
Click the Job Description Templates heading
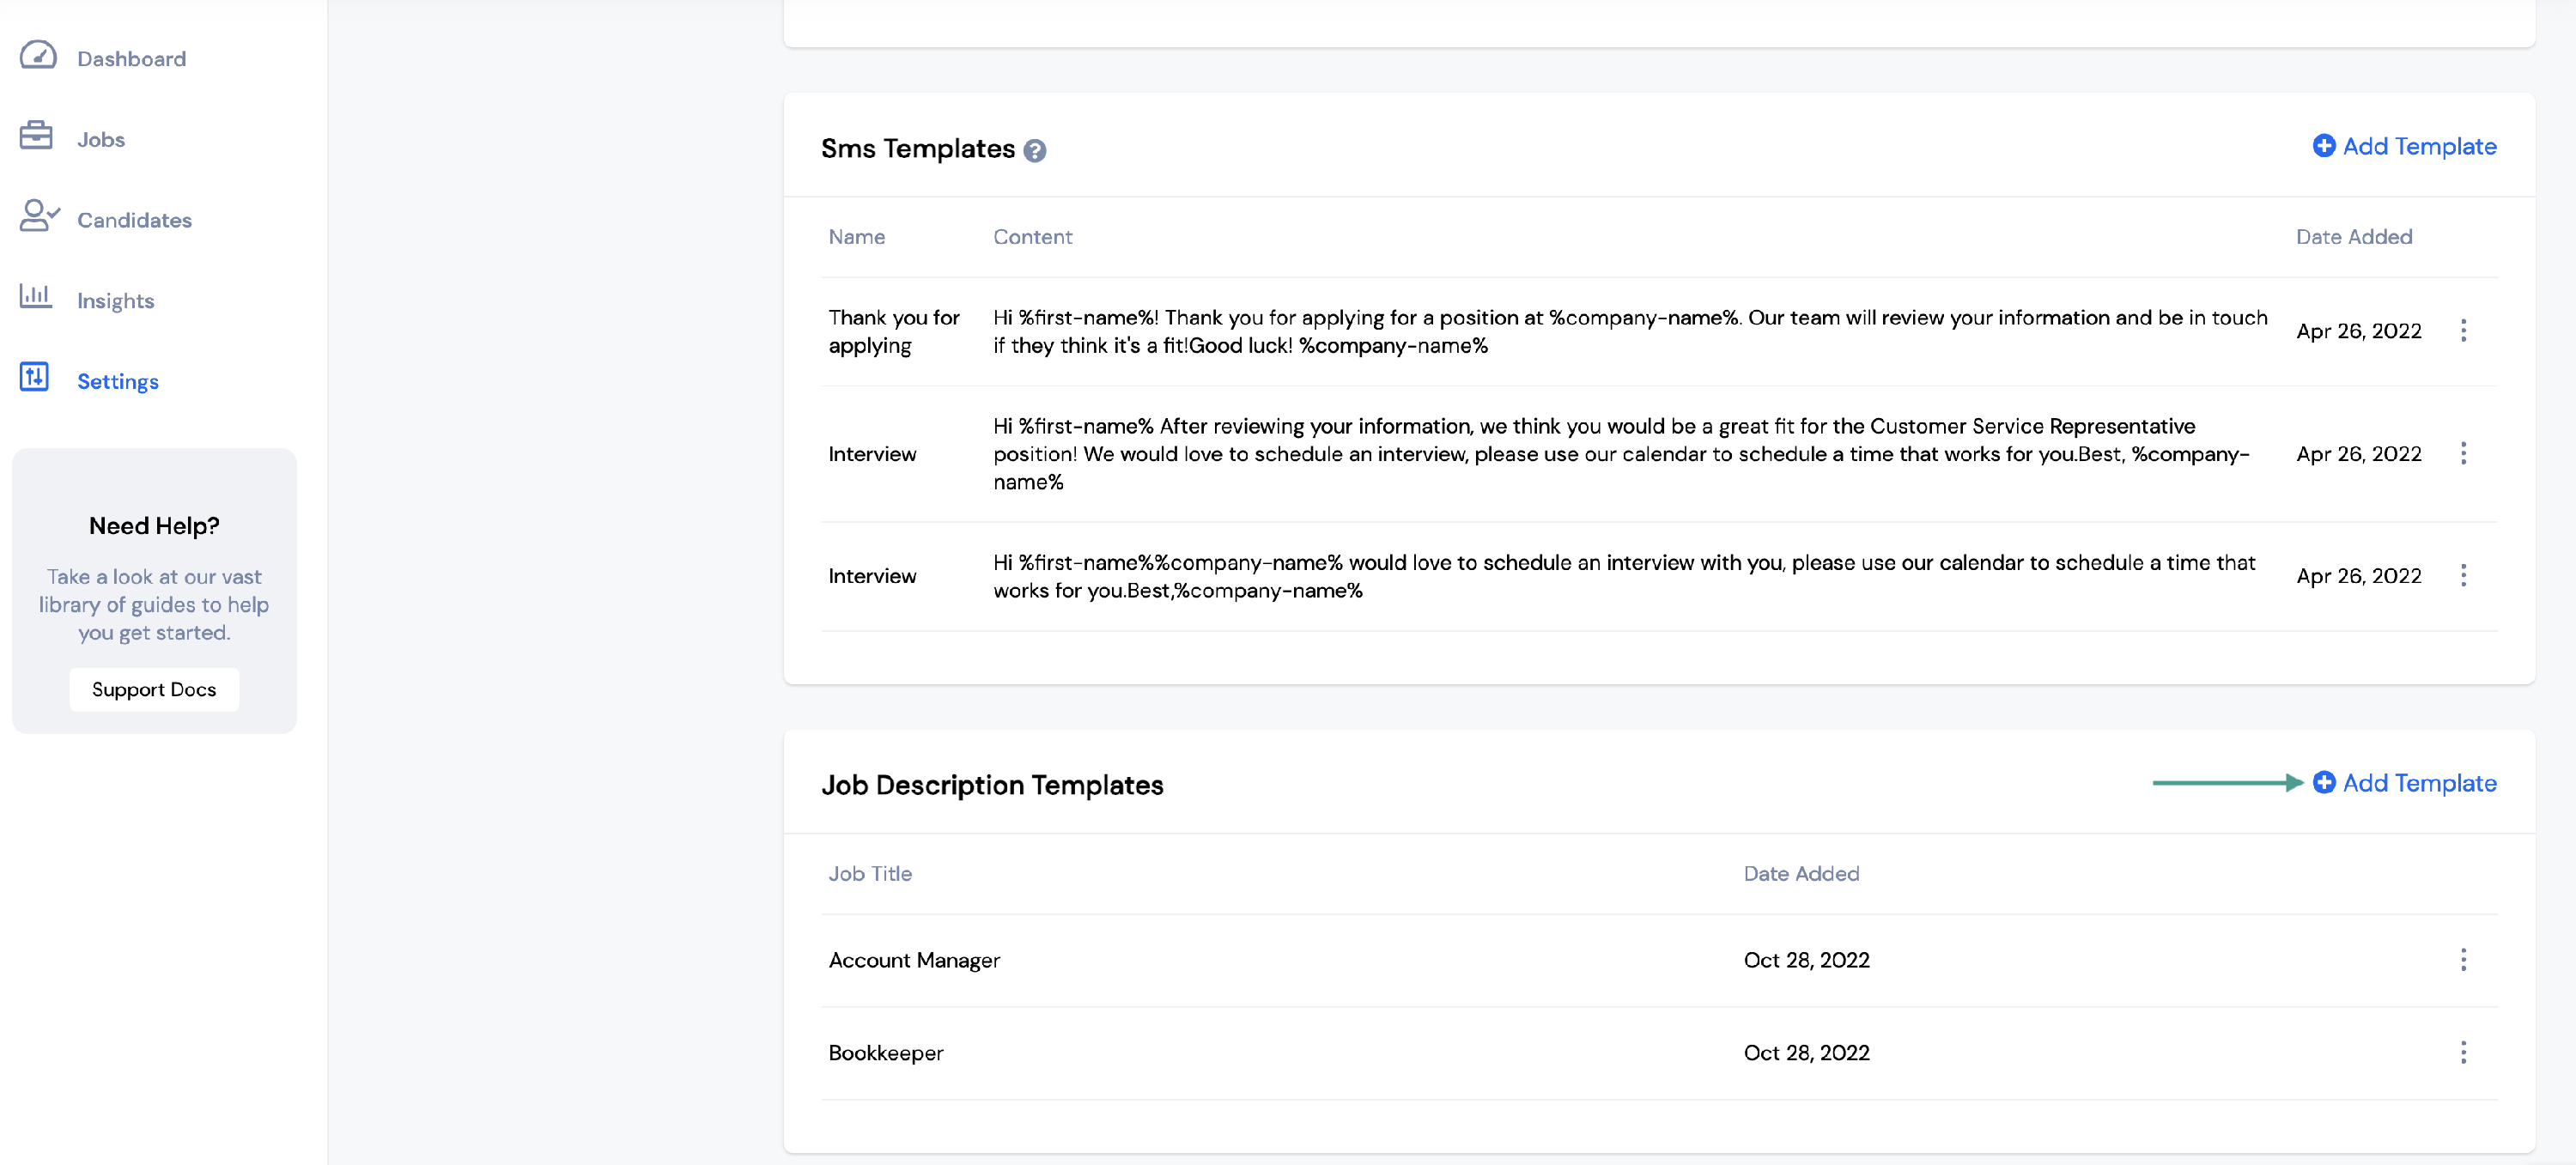click(x=992, y=786)
